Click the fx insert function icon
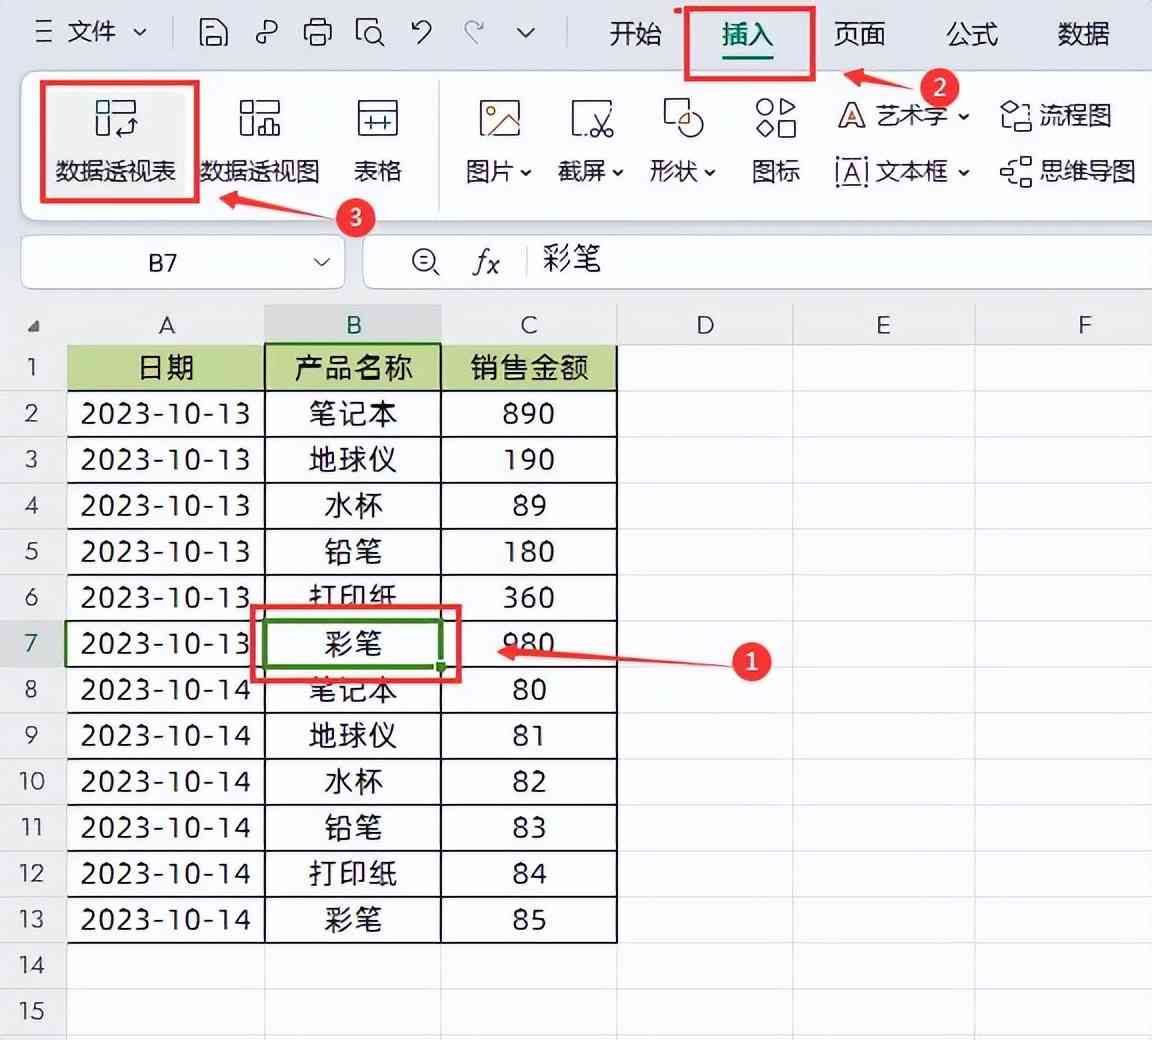The height and width of the screenshot is (1040, 1152). click(486, 262)
